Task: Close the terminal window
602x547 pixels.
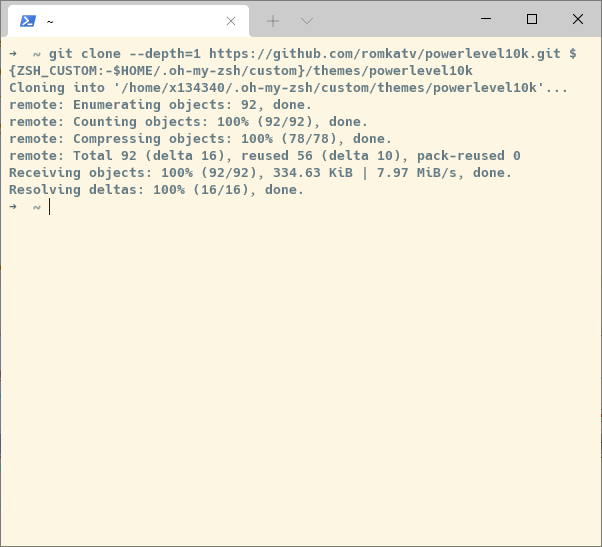Action: point(578,19)
